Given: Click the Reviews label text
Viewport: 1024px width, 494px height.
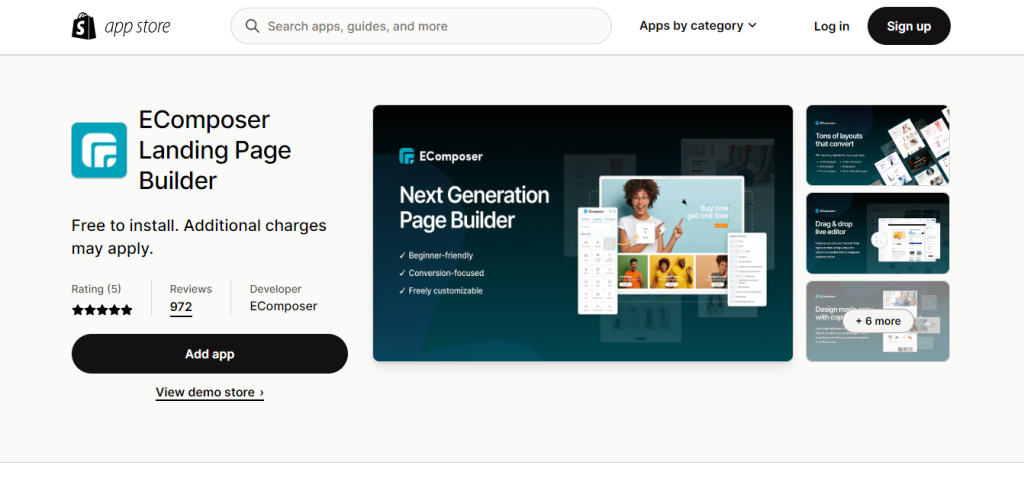Looking at the screenshot, I should click(191, 289).
